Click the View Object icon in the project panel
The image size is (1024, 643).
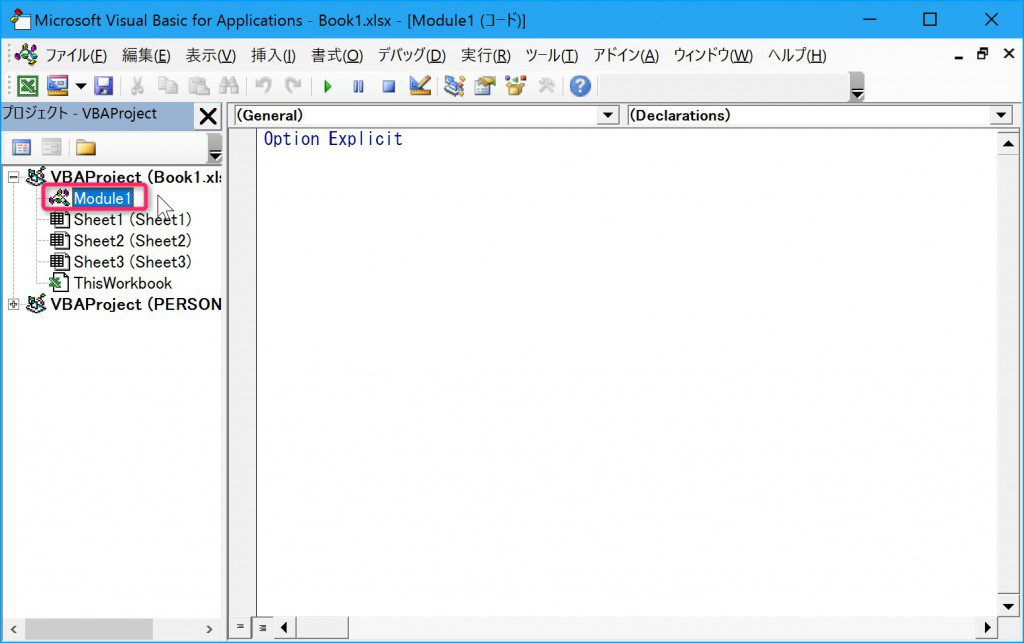click(52, 148)
